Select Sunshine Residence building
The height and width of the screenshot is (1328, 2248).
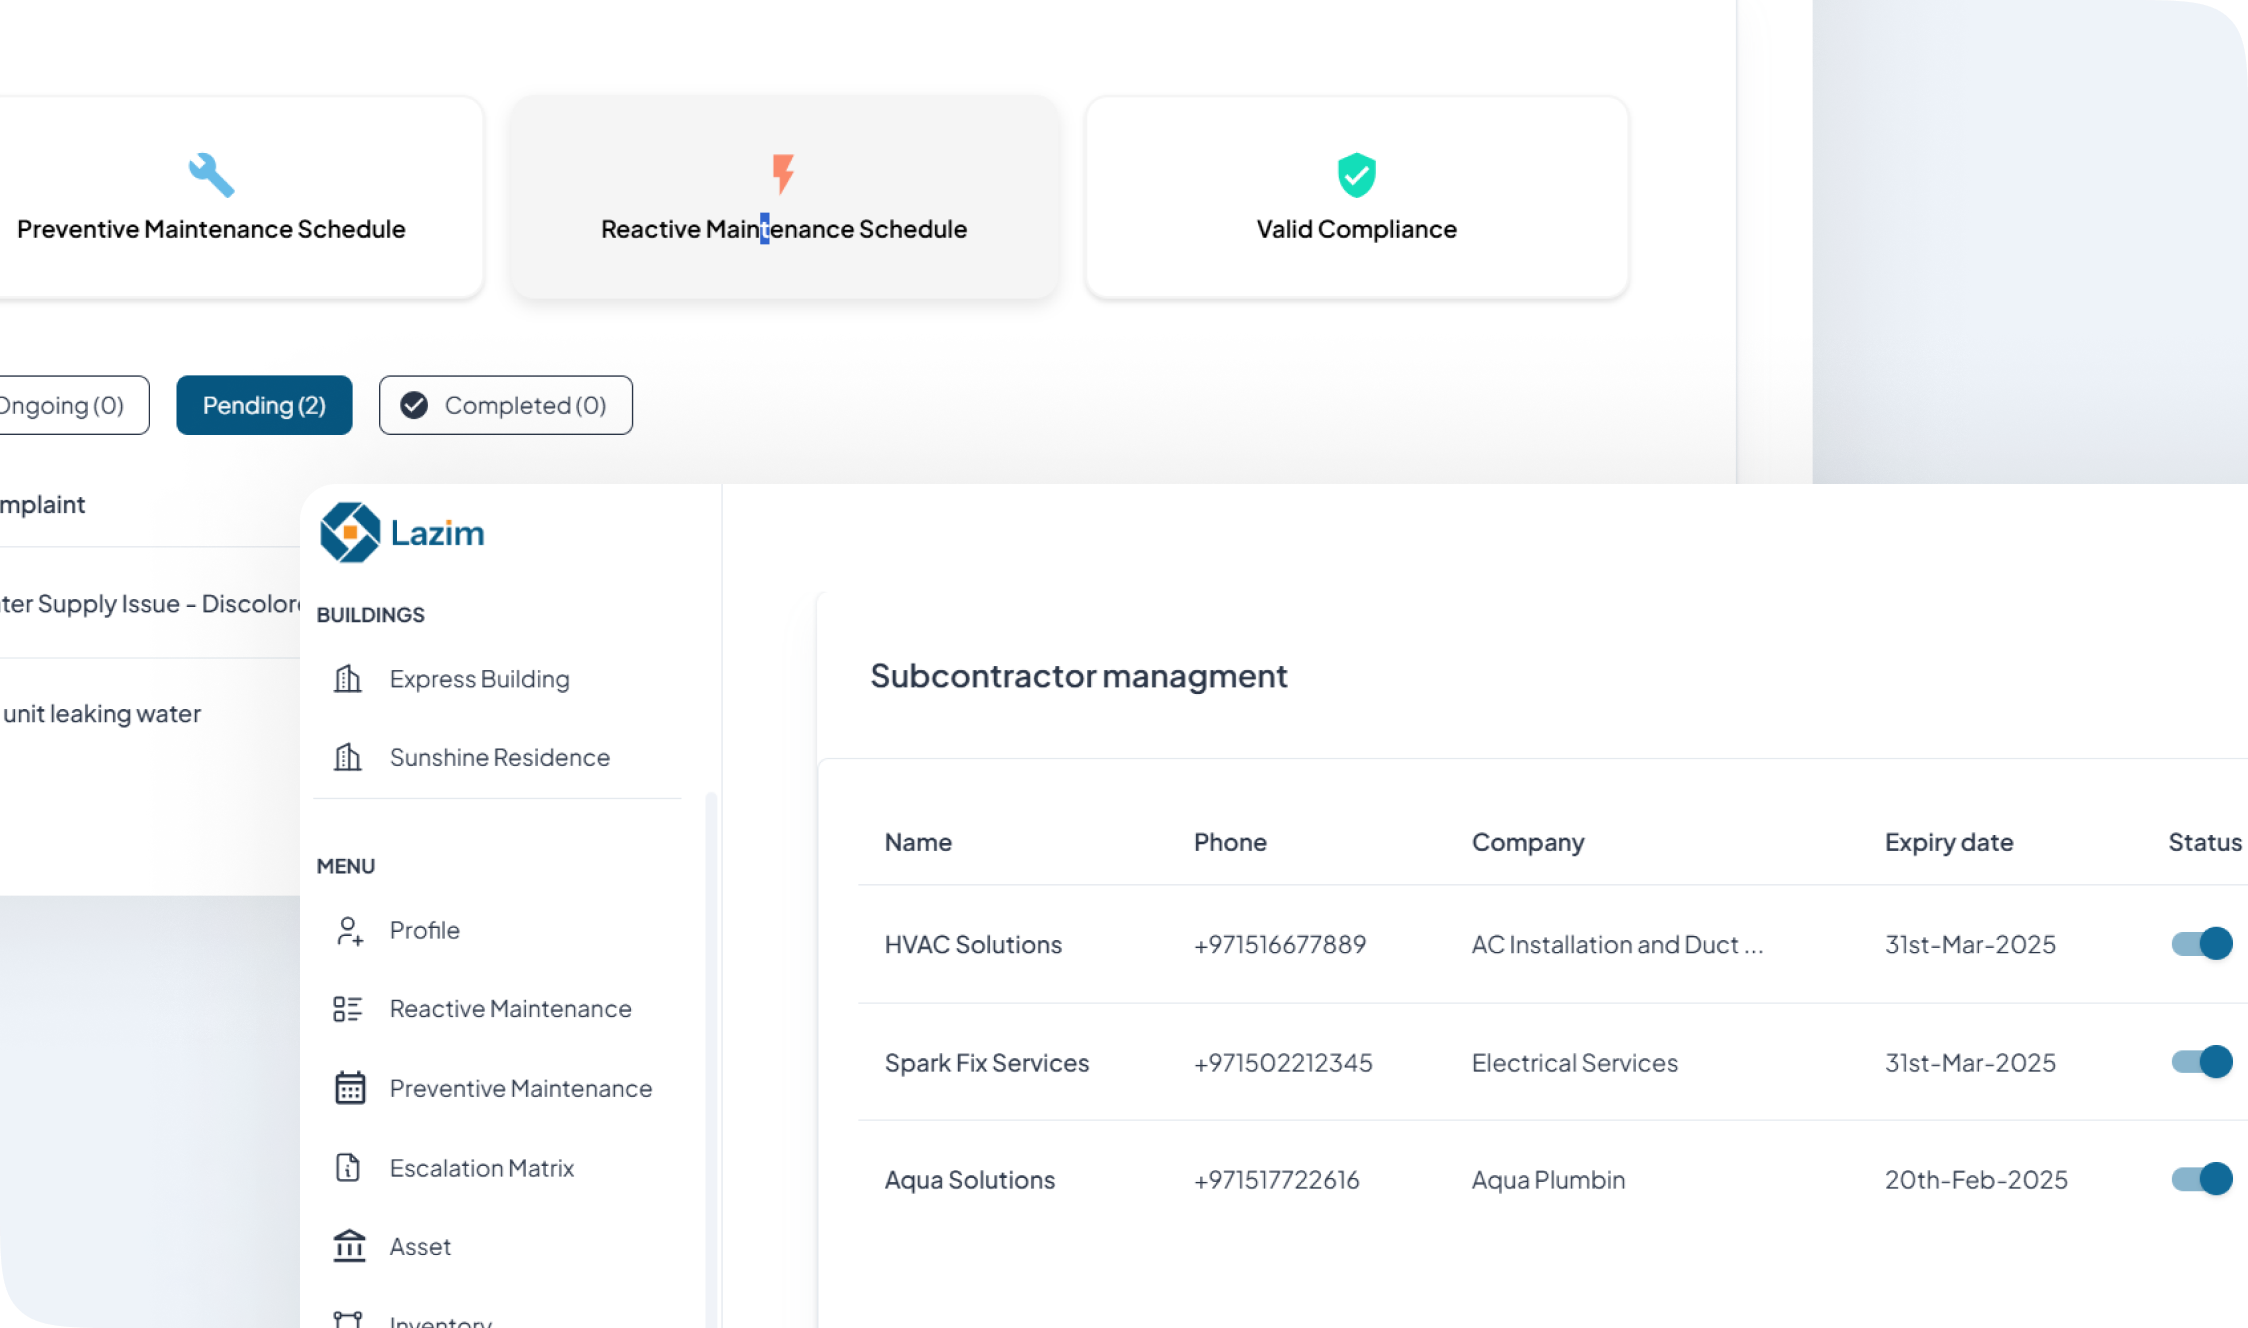click(x=499, y=757)
